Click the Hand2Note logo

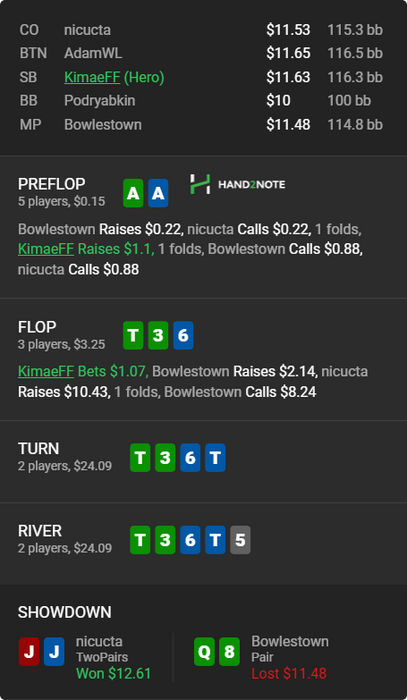(x=237, y=184)
